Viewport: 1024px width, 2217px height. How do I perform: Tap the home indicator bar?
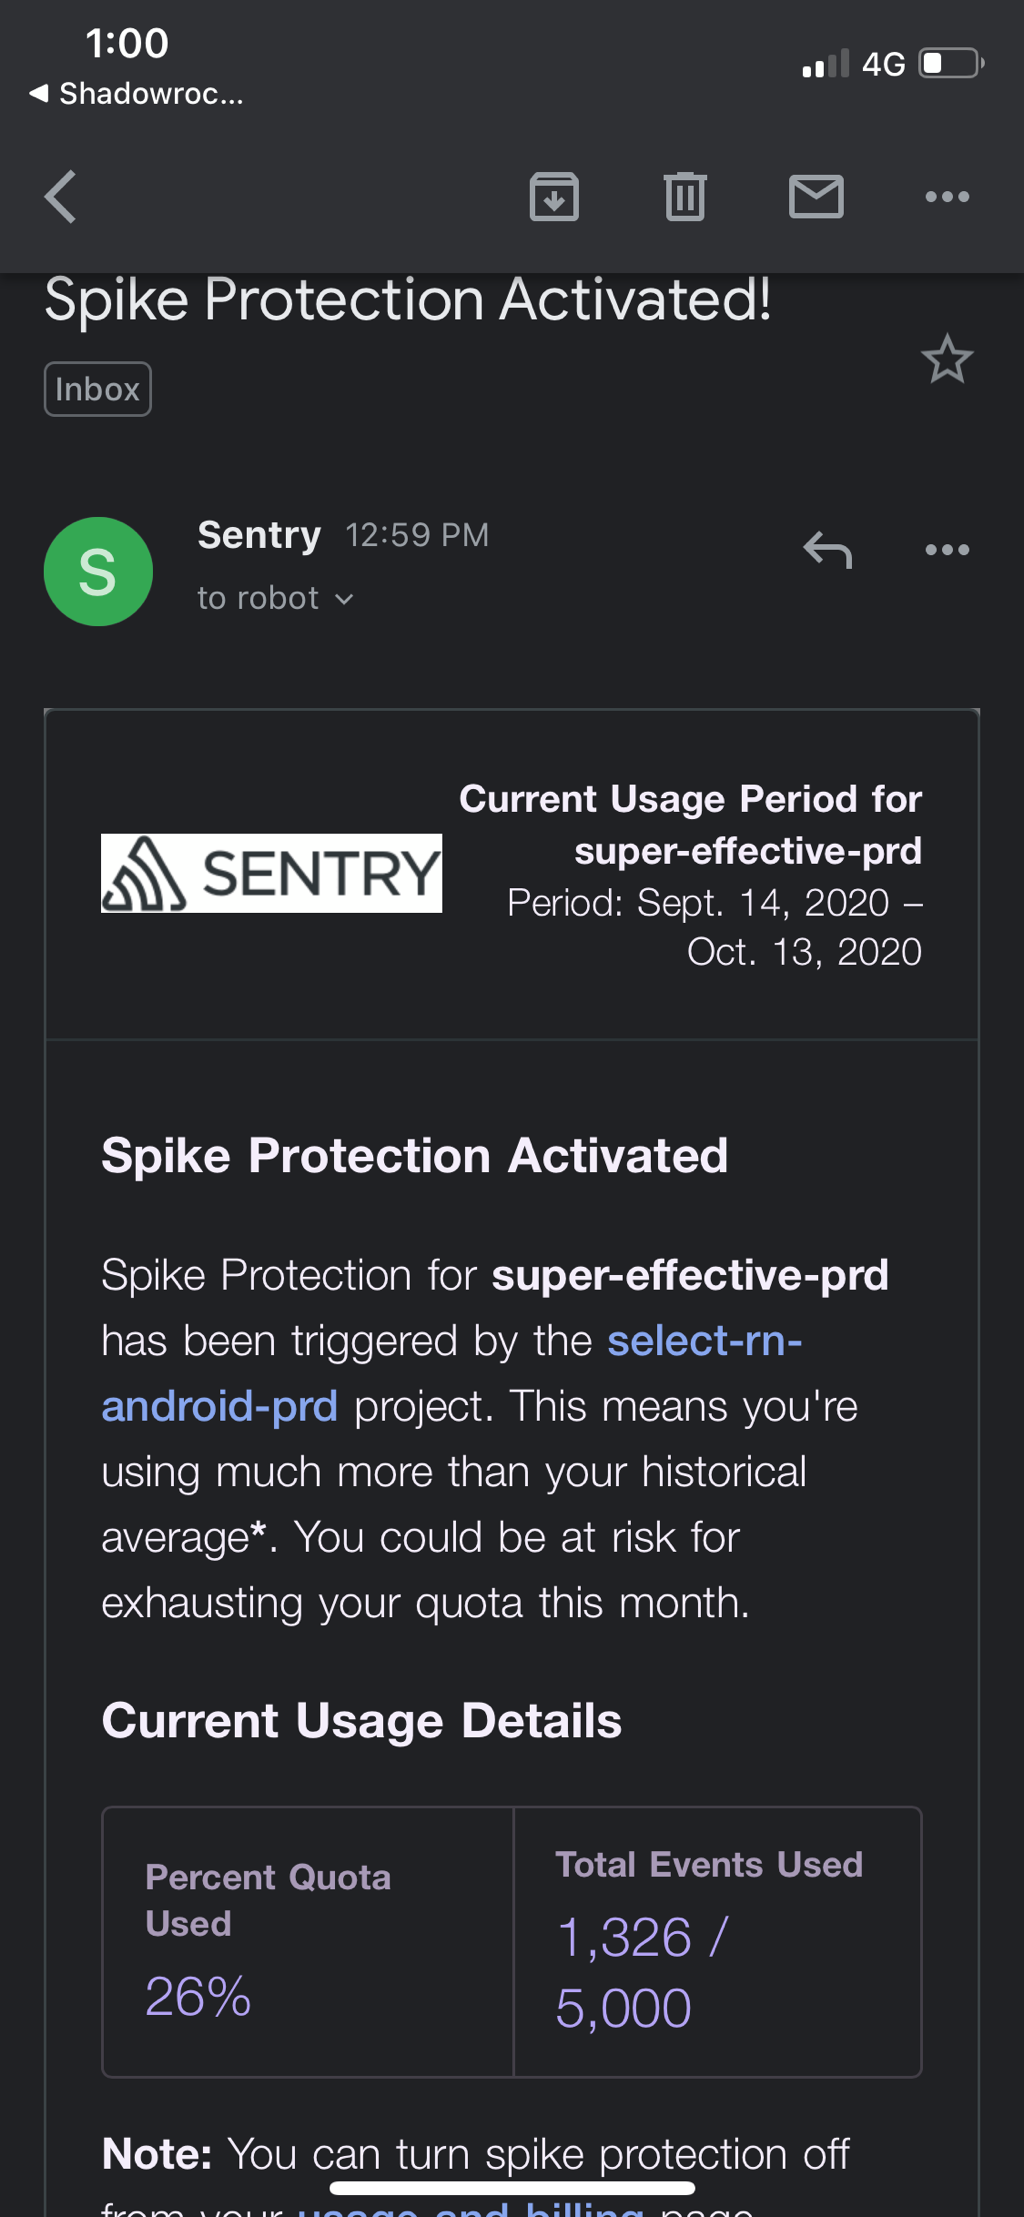[512, 2188]
